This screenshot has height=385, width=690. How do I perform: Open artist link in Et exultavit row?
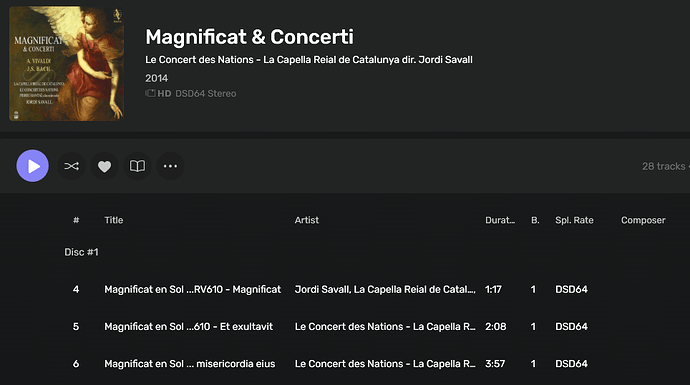click(x=385, y=326)
